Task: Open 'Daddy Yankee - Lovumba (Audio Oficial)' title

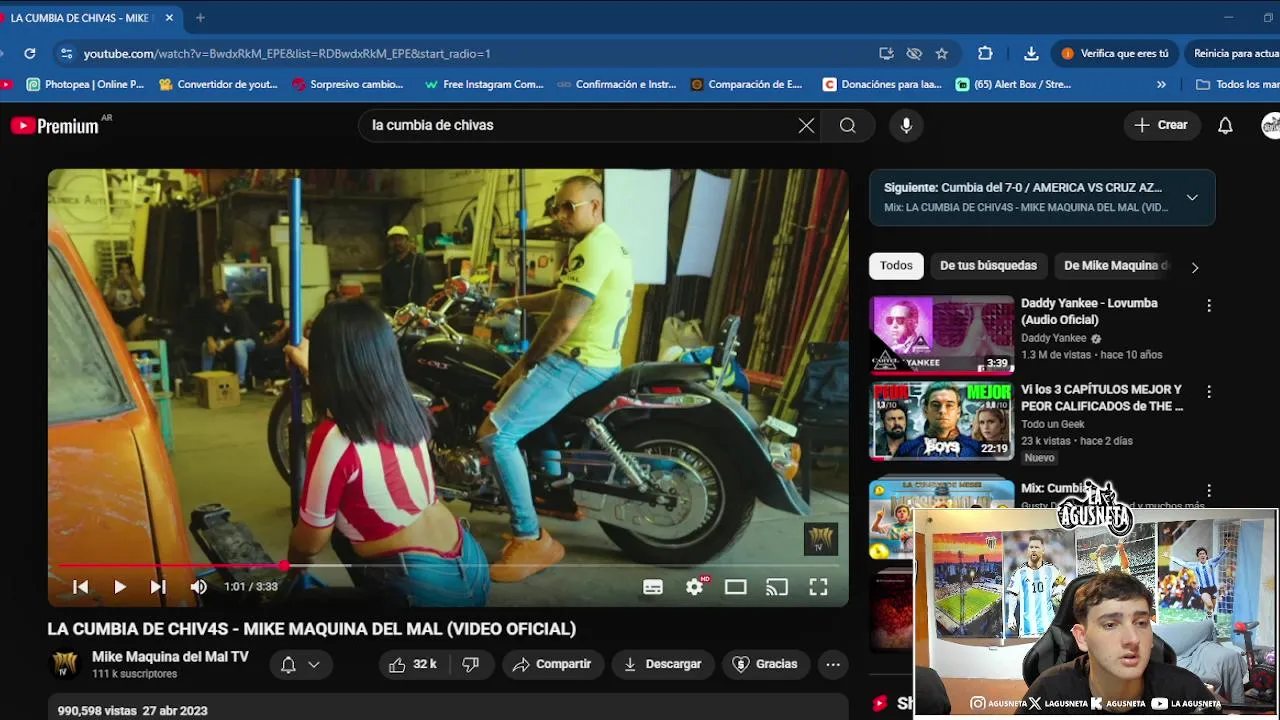Action: click(1089, 311)
